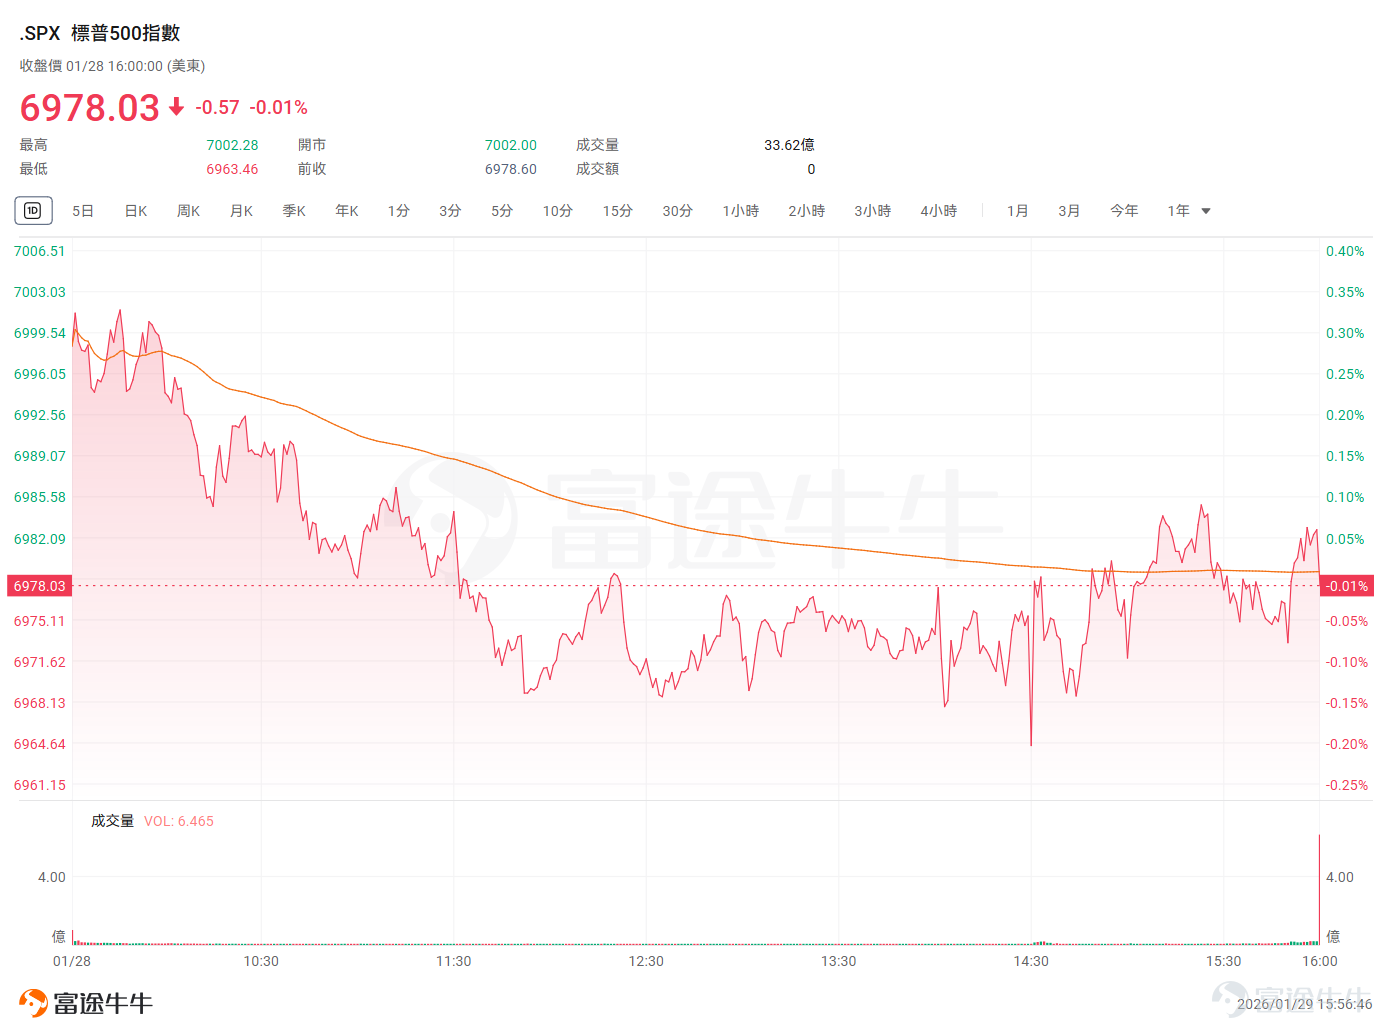Image resolution: width=1392 pixels, height=1036 pixels.
Task: Click the 10:30 time axis label
Action: point(261,961)
